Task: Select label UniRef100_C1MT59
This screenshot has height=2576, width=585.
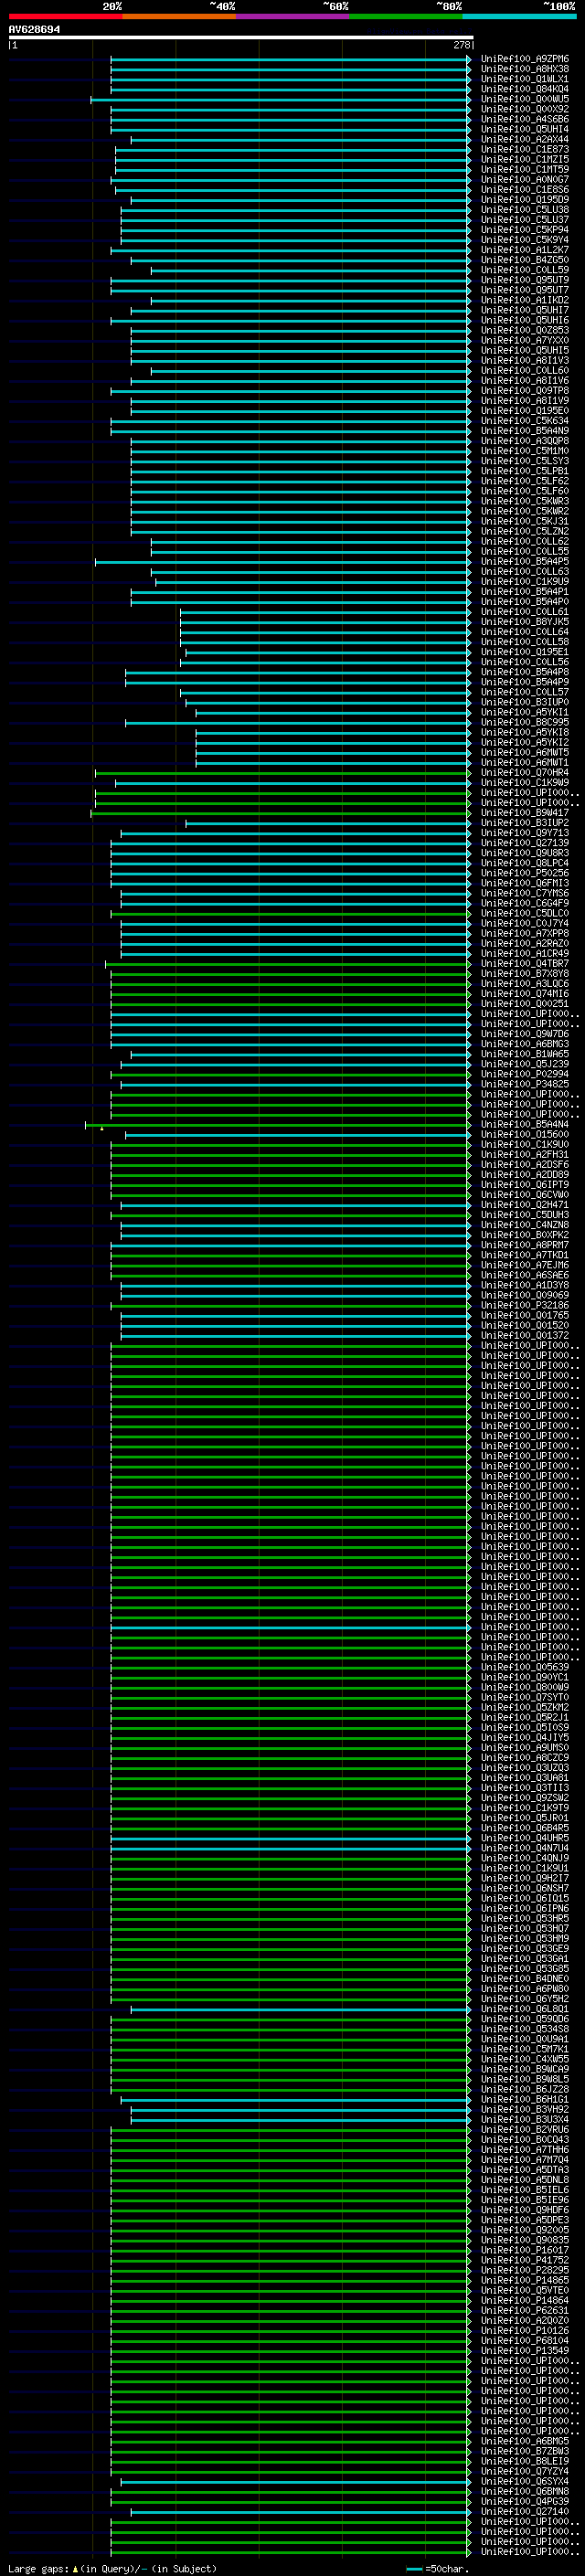Action: pyautogui.click(x=525, y=169)
